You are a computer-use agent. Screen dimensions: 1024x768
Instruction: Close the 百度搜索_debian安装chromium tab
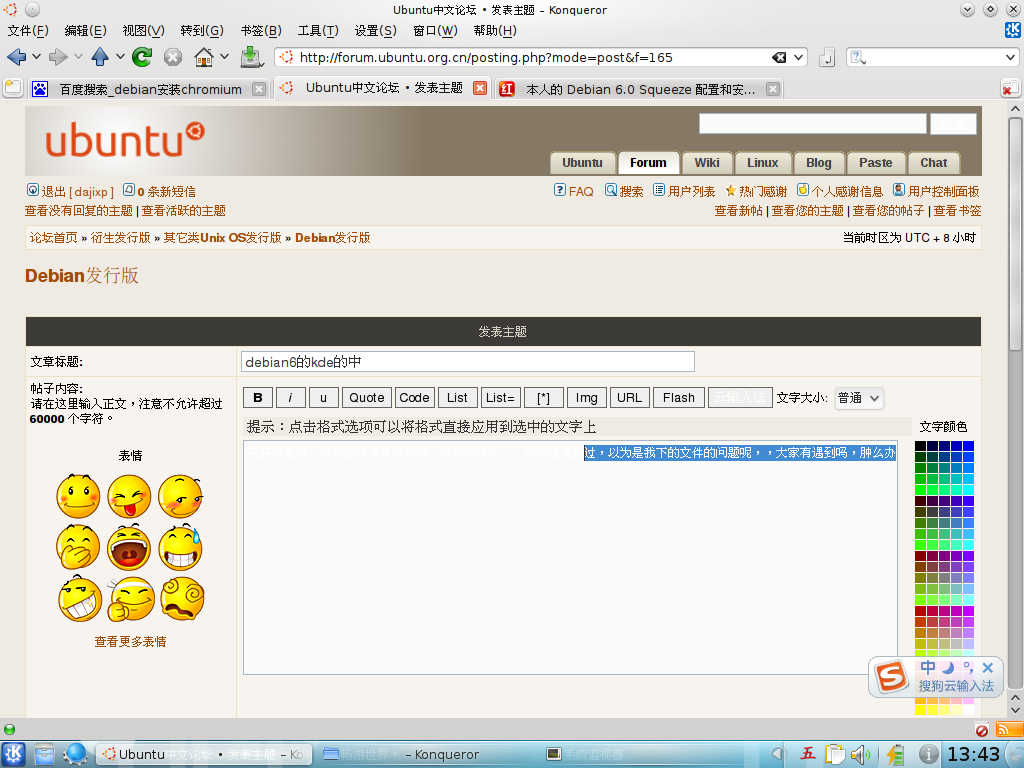(259, 89)
